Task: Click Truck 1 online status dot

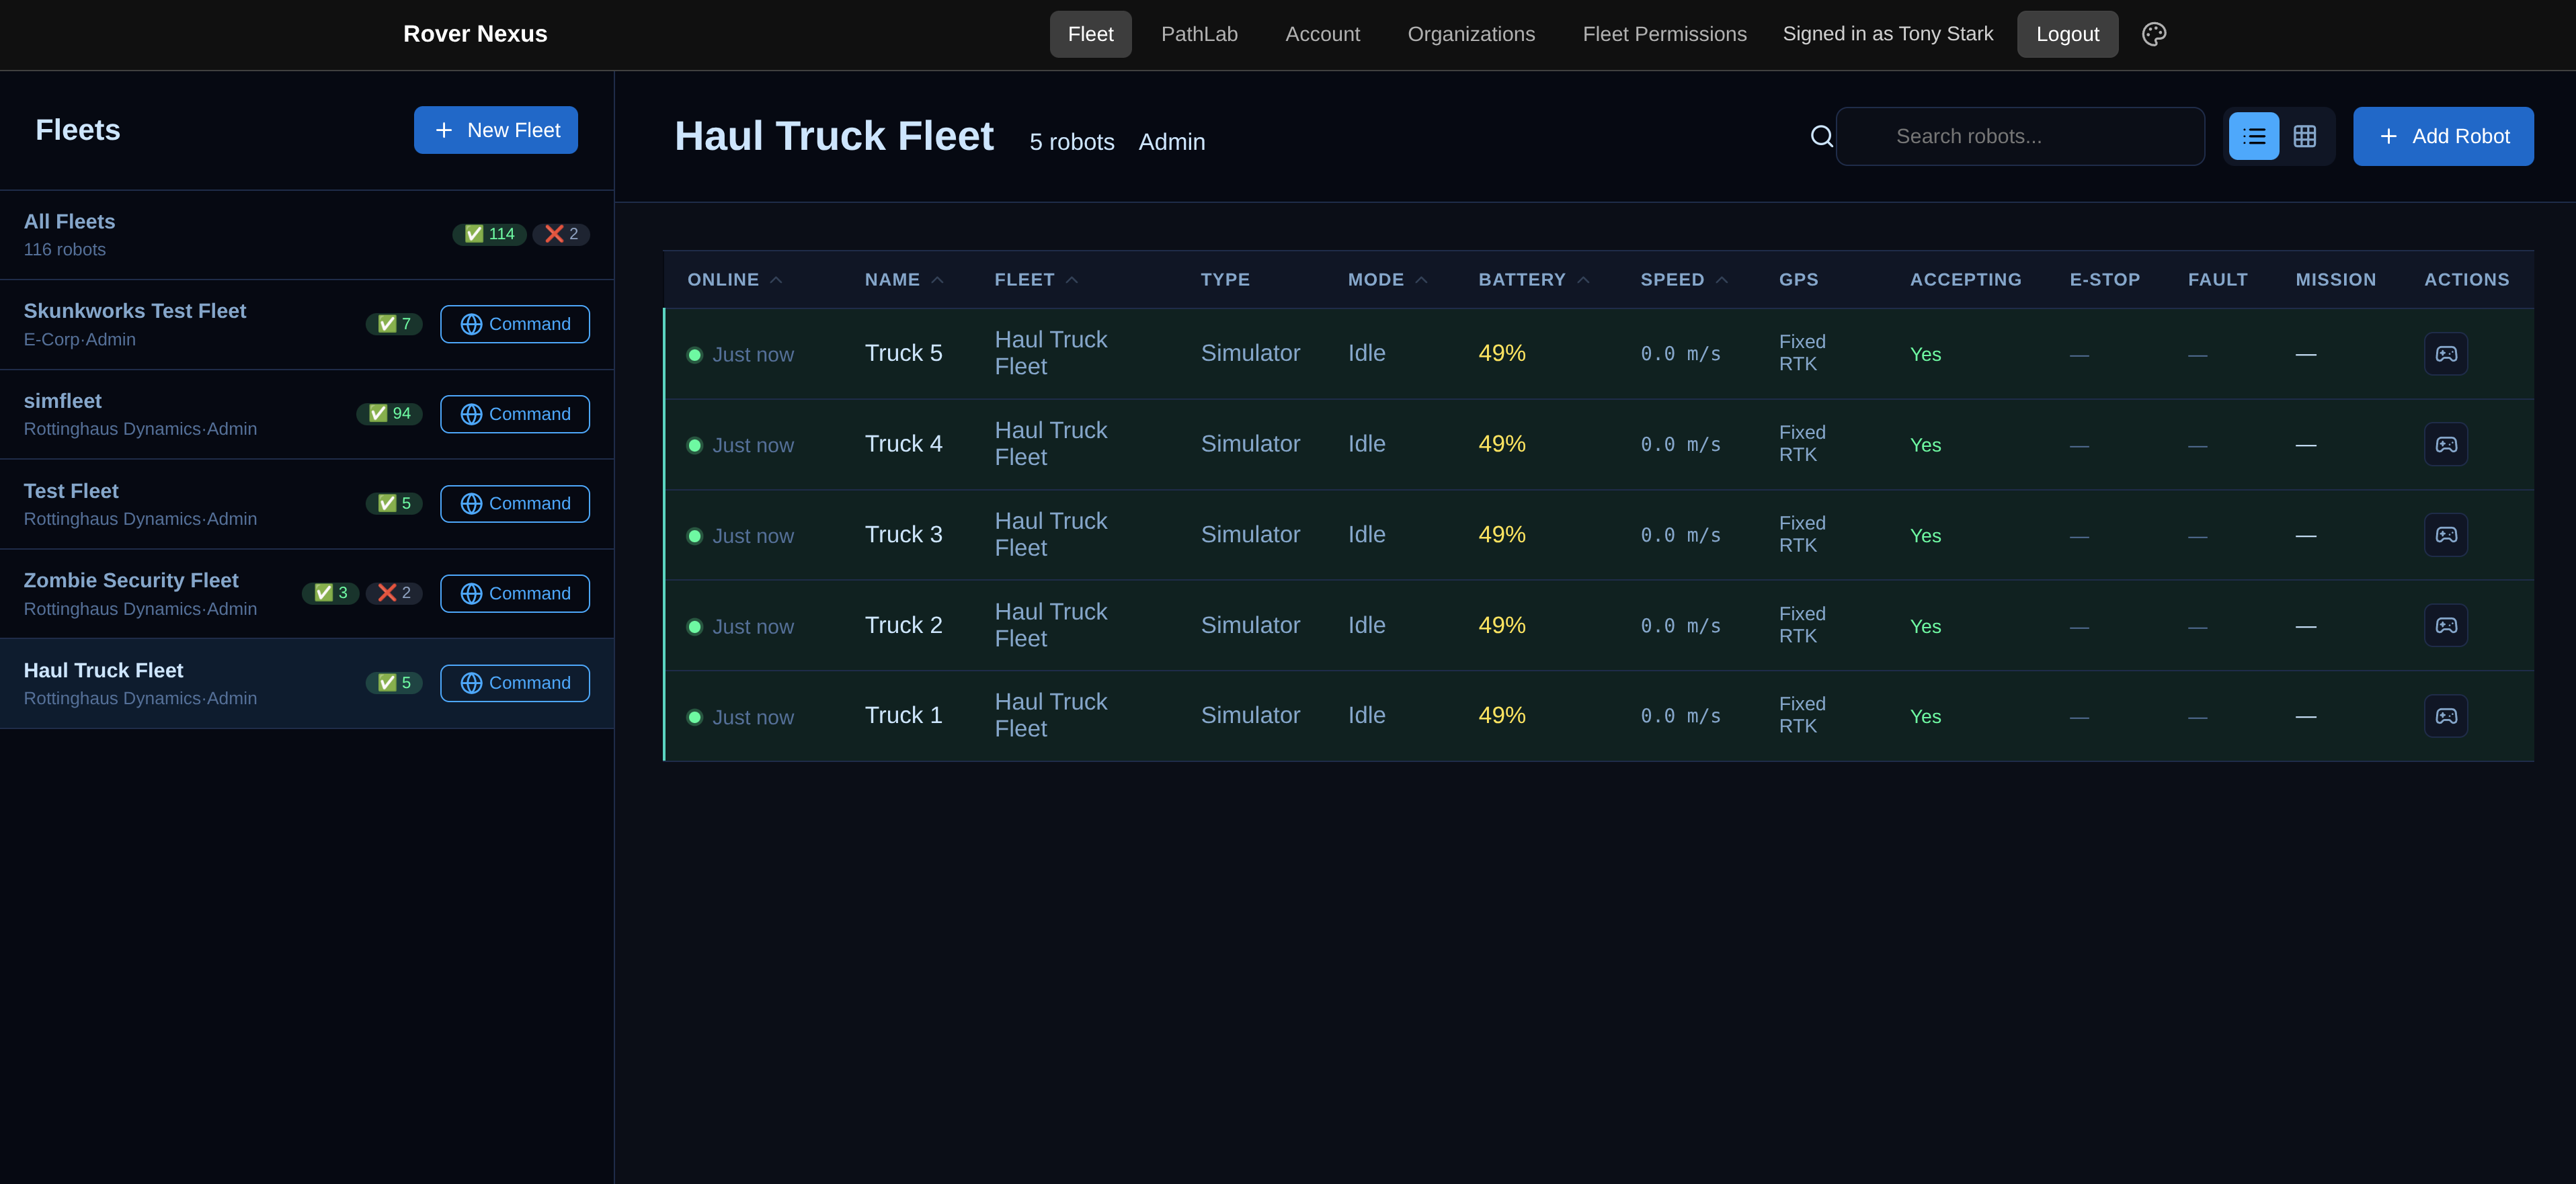Action: click(695, 717)
